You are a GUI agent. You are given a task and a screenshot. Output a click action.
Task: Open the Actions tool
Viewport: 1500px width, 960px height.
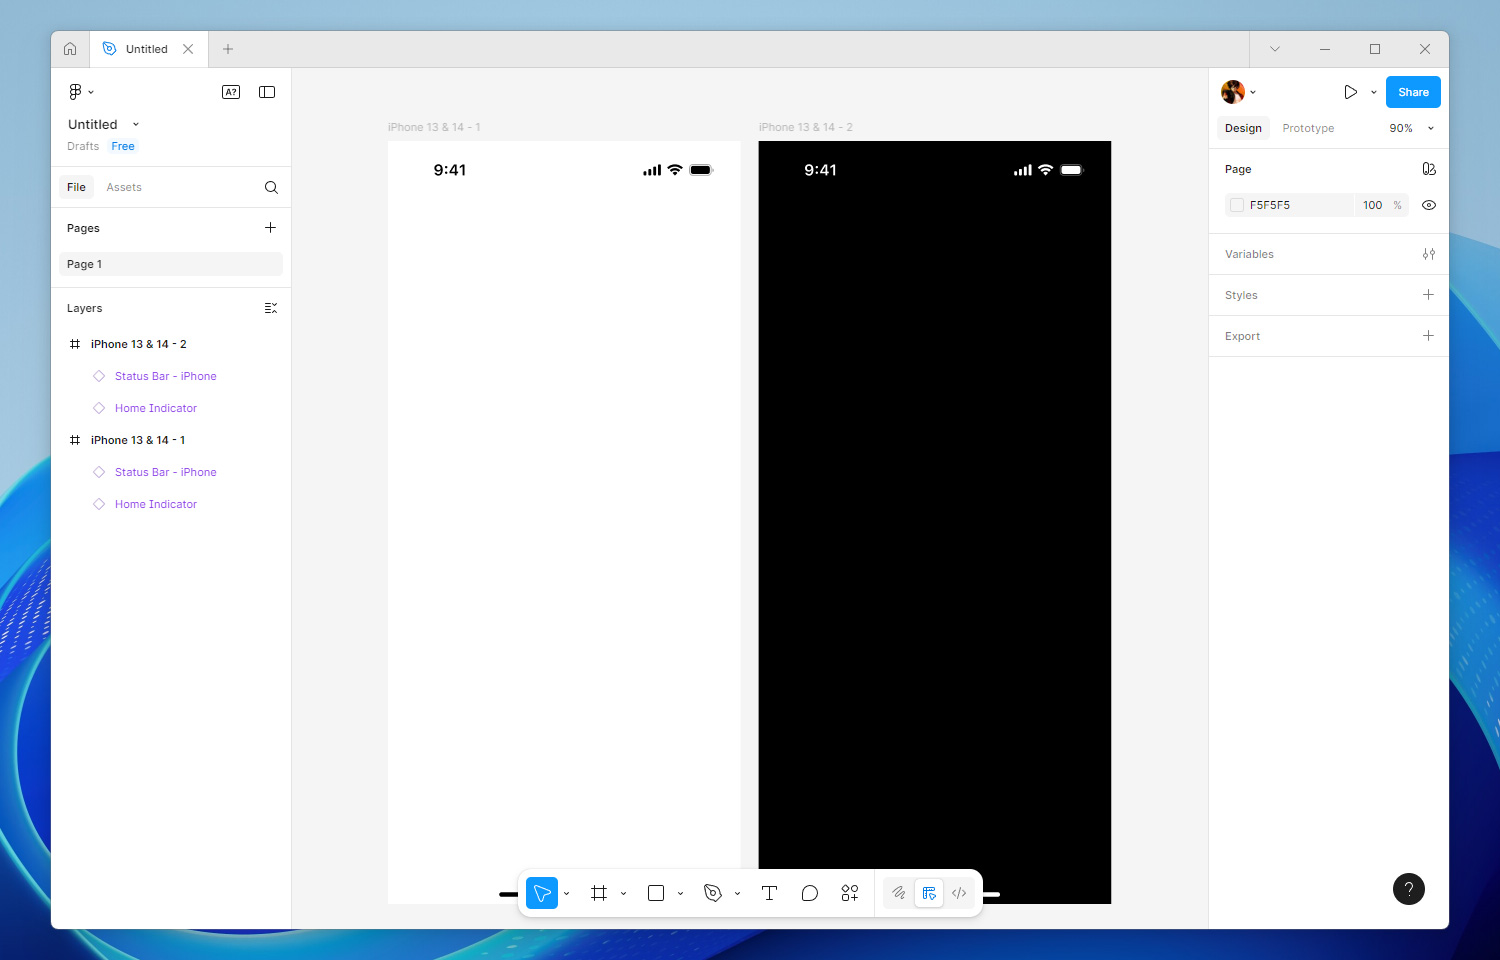point(850,893)
